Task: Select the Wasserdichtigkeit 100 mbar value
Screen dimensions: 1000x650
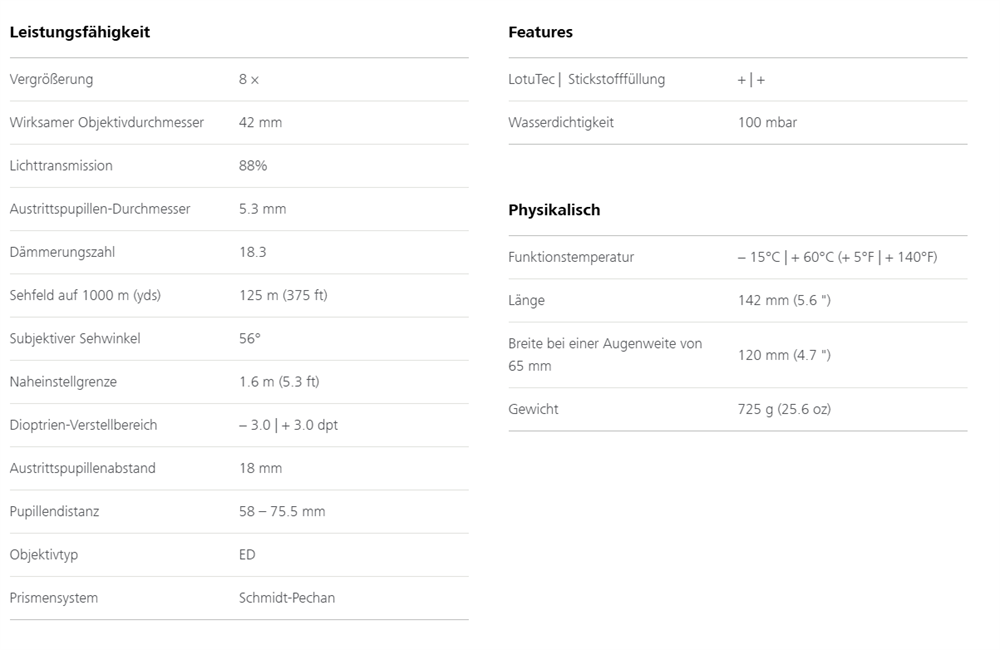Action: [767, 122]
